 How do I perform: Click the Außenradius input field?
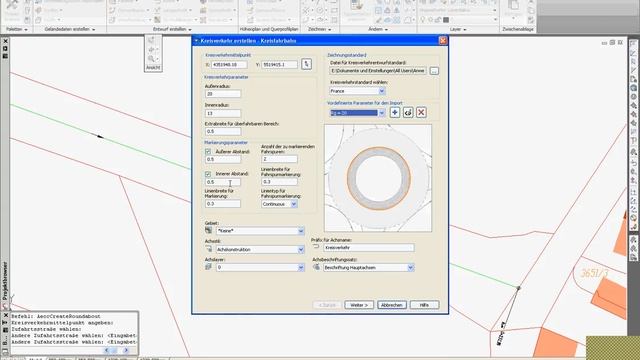(x=223, y=94)
